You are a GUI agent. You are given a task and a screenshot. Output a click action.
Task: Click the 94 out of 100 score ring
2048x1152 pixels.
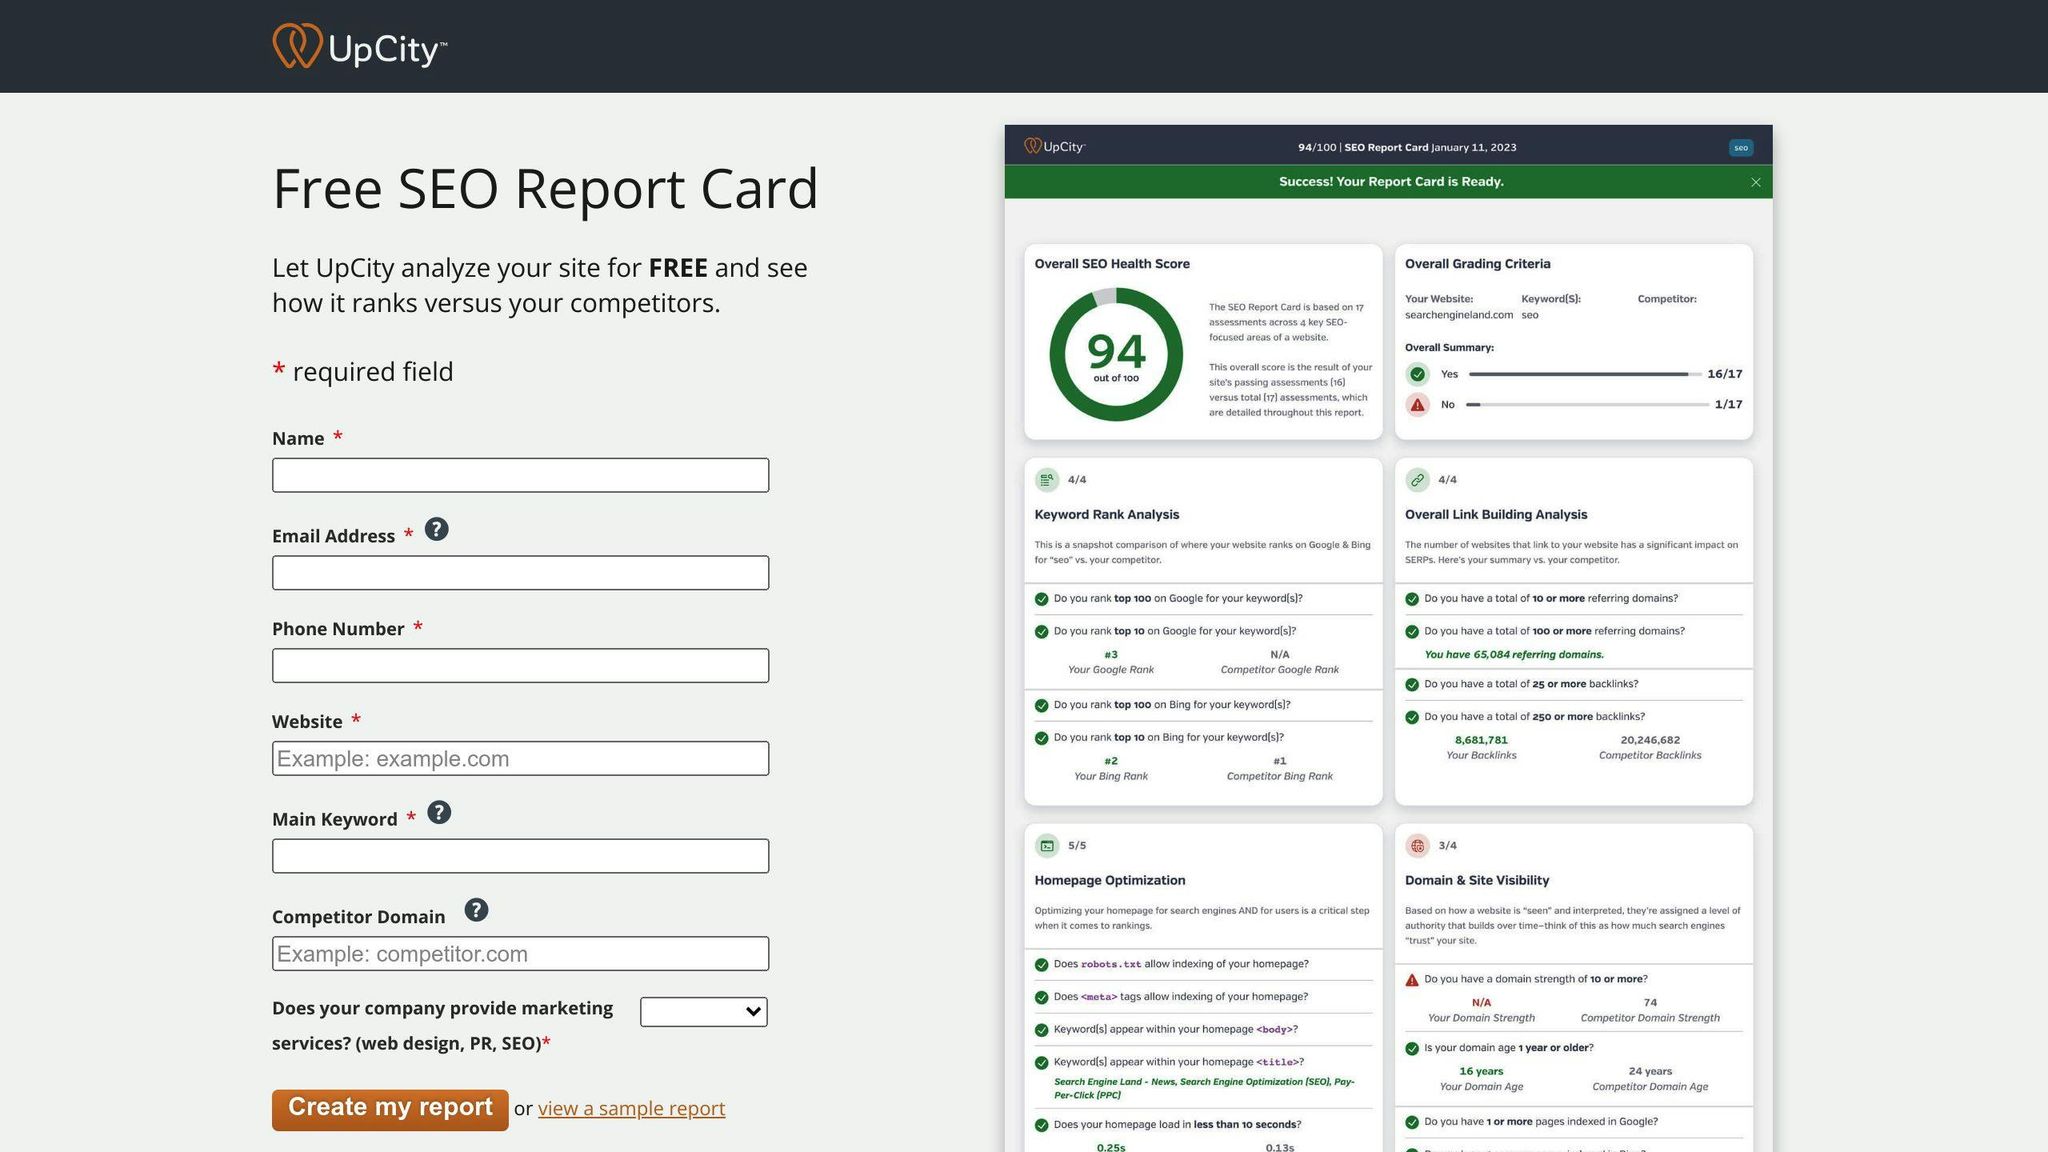point(1116,355)
